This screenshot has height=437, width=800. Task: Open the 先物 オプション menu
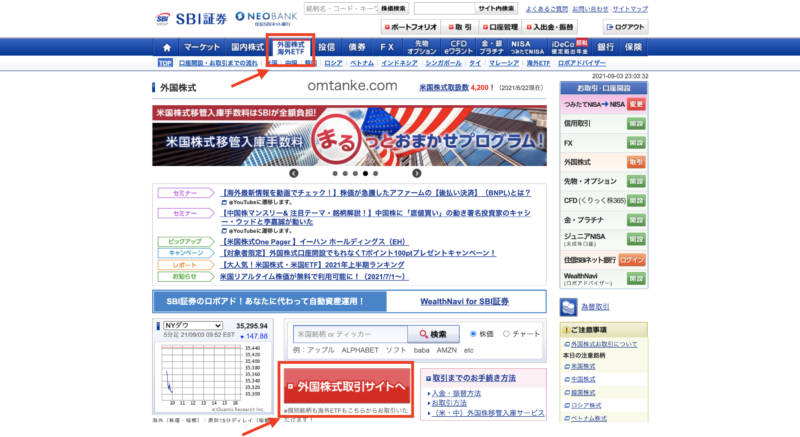pyautogui.click(x=422, y=47)
